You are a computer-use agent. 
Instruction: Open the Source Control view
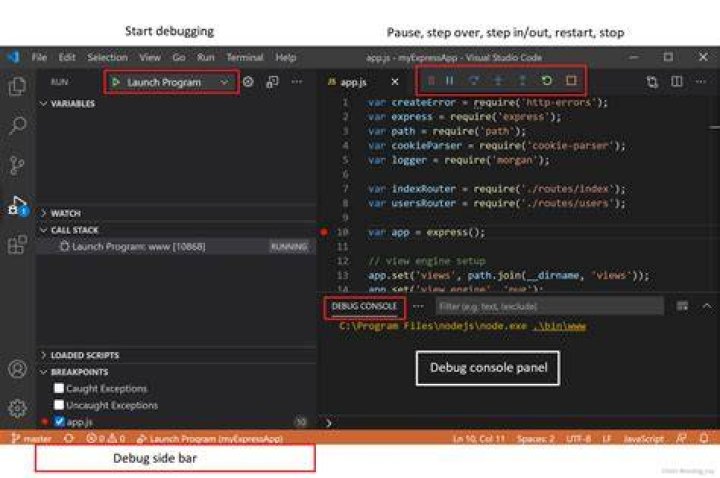(x=17, y=165)
